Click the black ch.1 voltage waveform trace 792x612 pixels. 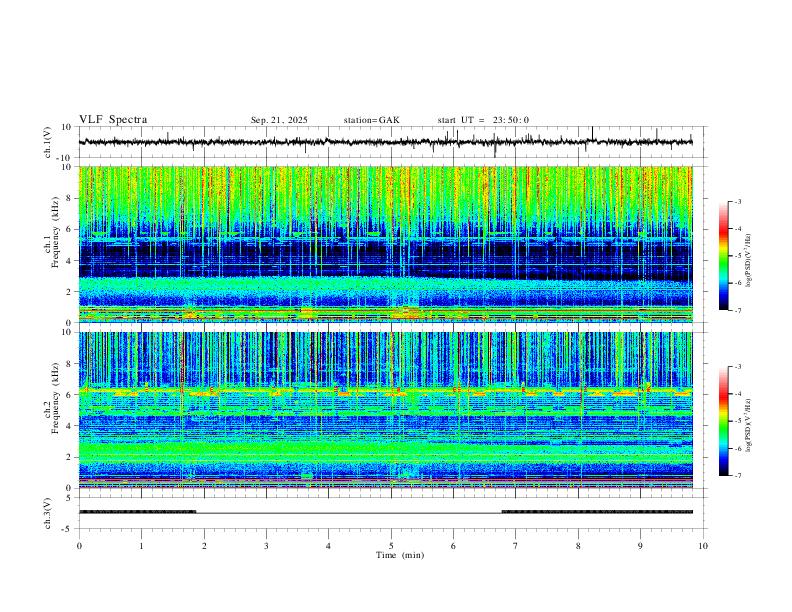[300, 142]
